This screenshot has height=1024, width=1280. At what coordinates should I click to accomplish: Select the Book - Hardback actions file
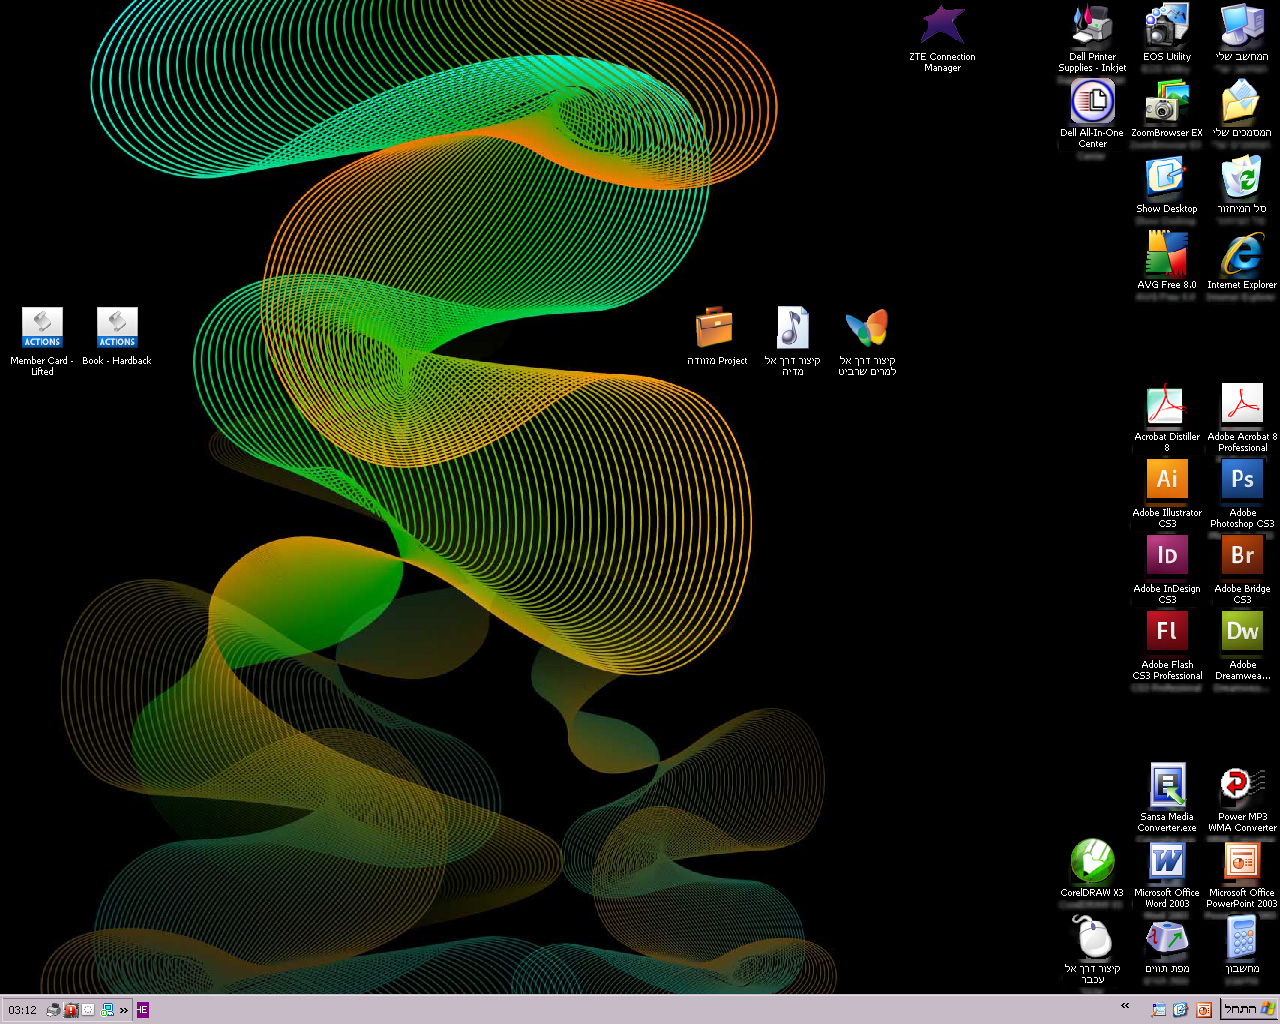[x=117, y=328]
